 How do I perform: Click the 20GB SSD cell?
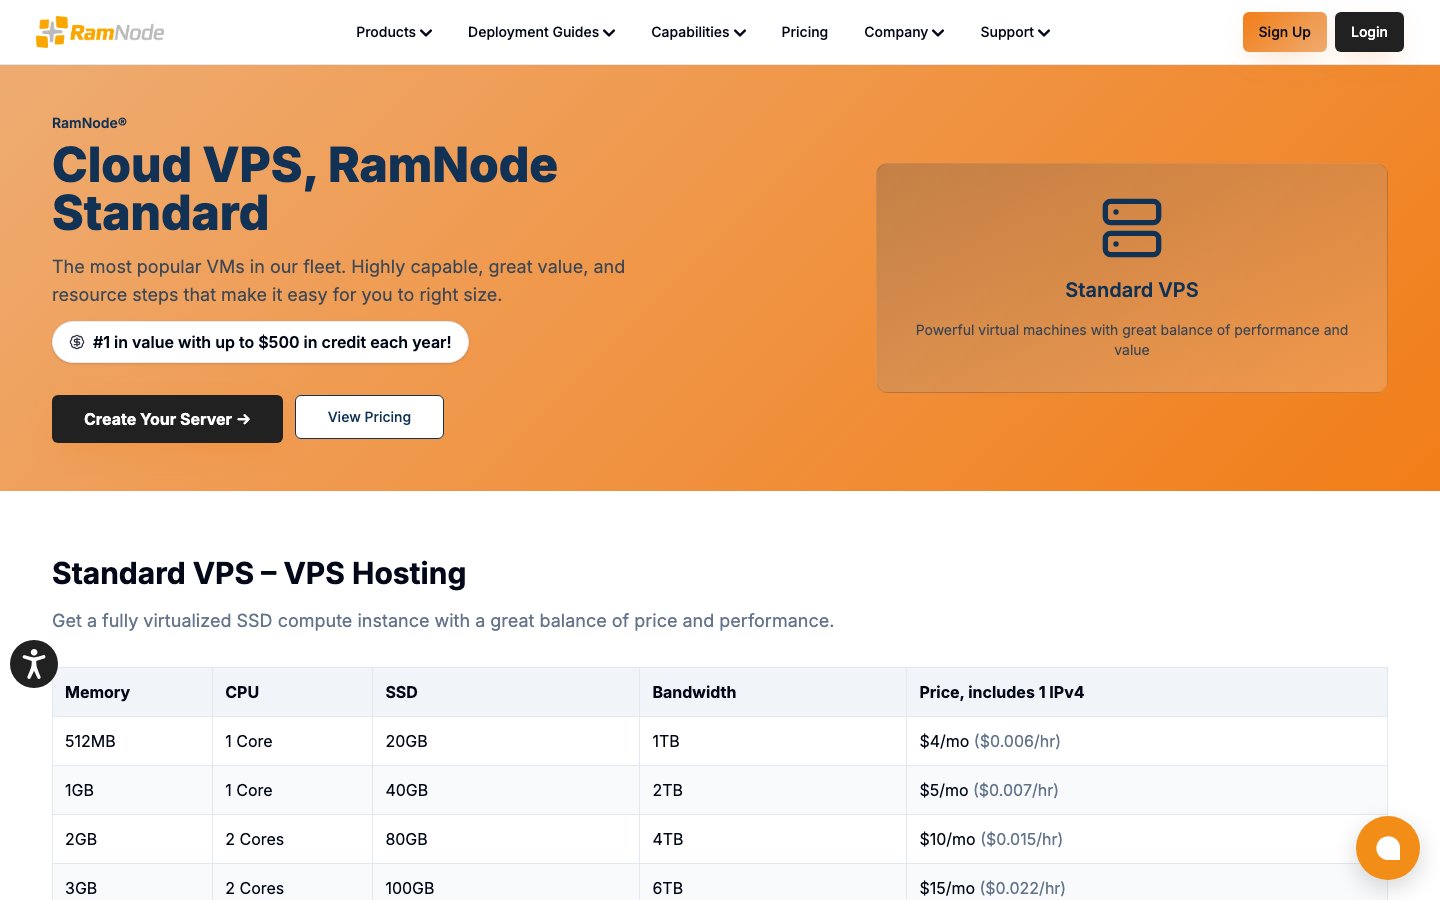point(506,741)
